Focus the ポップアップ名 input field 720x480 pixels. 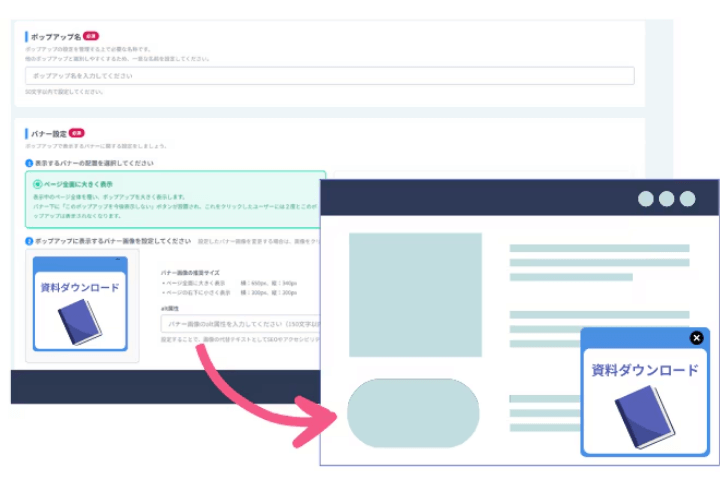(x=330, y=75)
